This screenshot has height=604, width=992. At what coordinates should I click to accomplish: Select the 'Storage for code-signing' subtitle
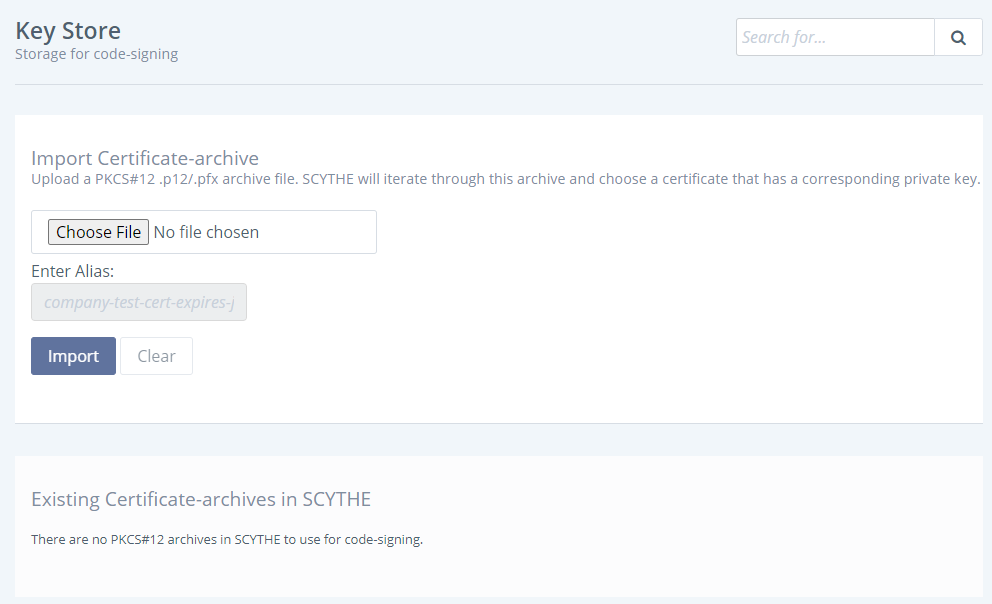[96, 54]
